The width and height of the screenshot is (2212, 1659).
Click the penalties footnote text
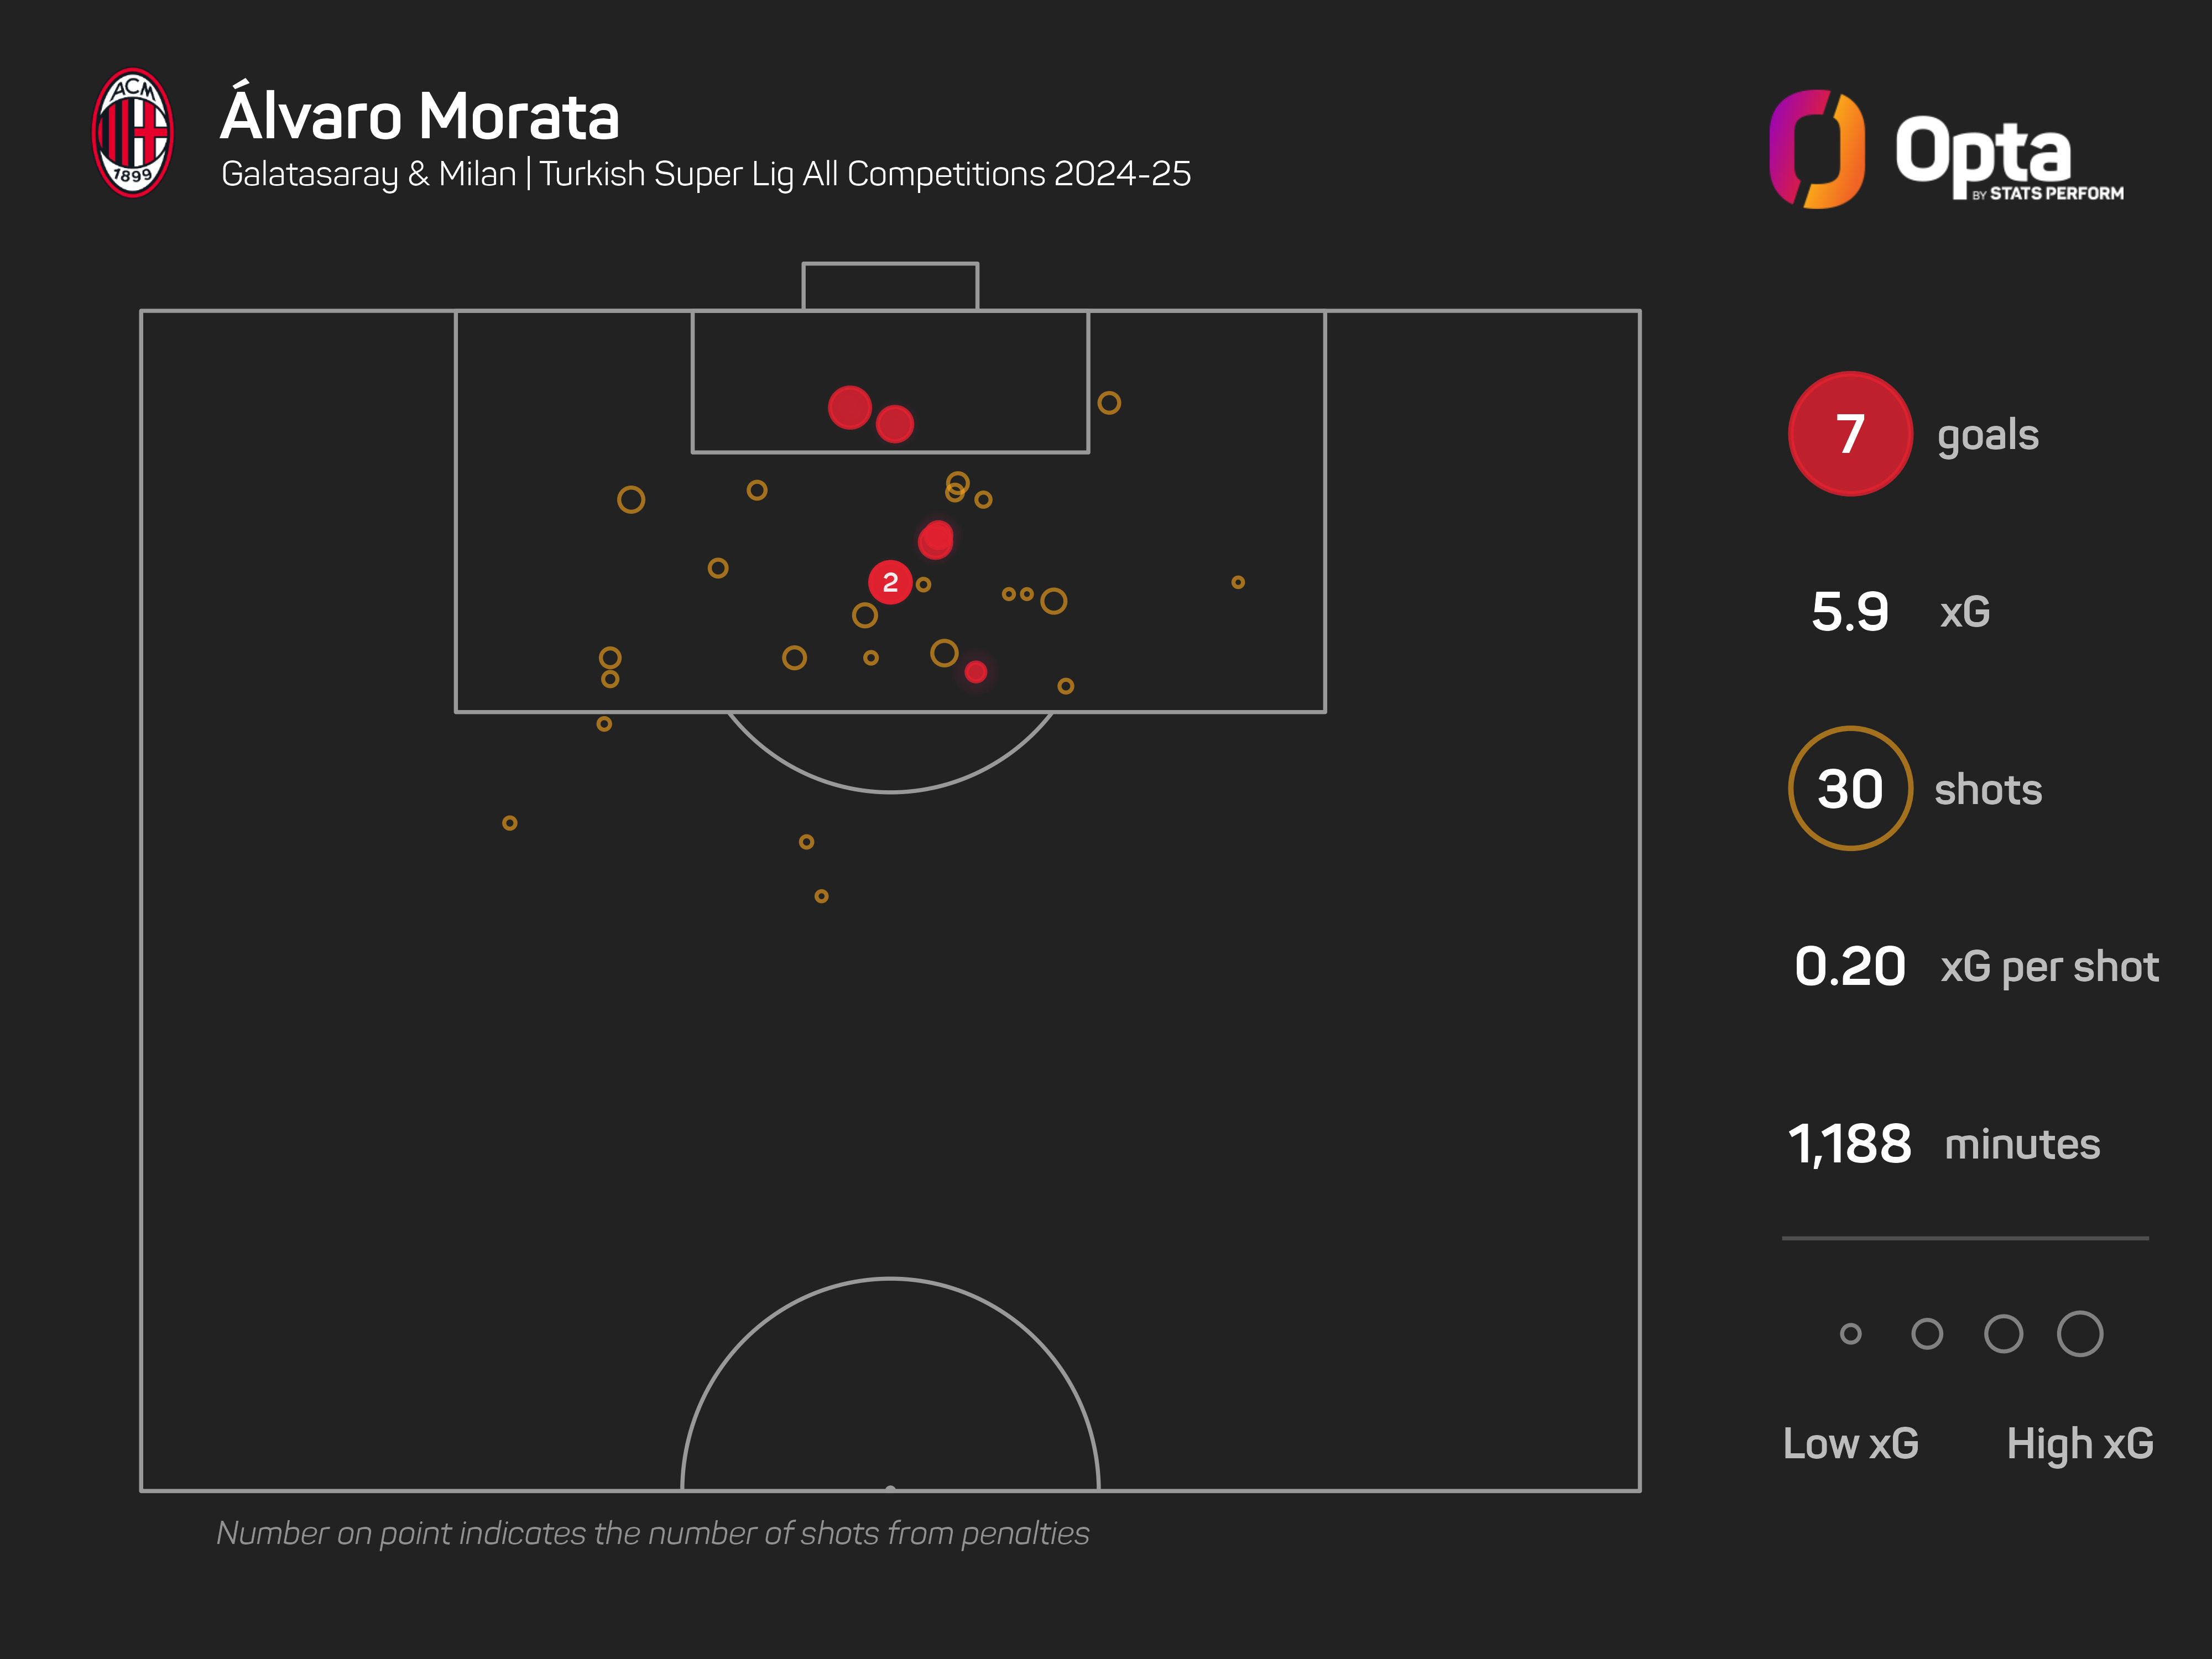(652, 1533)
